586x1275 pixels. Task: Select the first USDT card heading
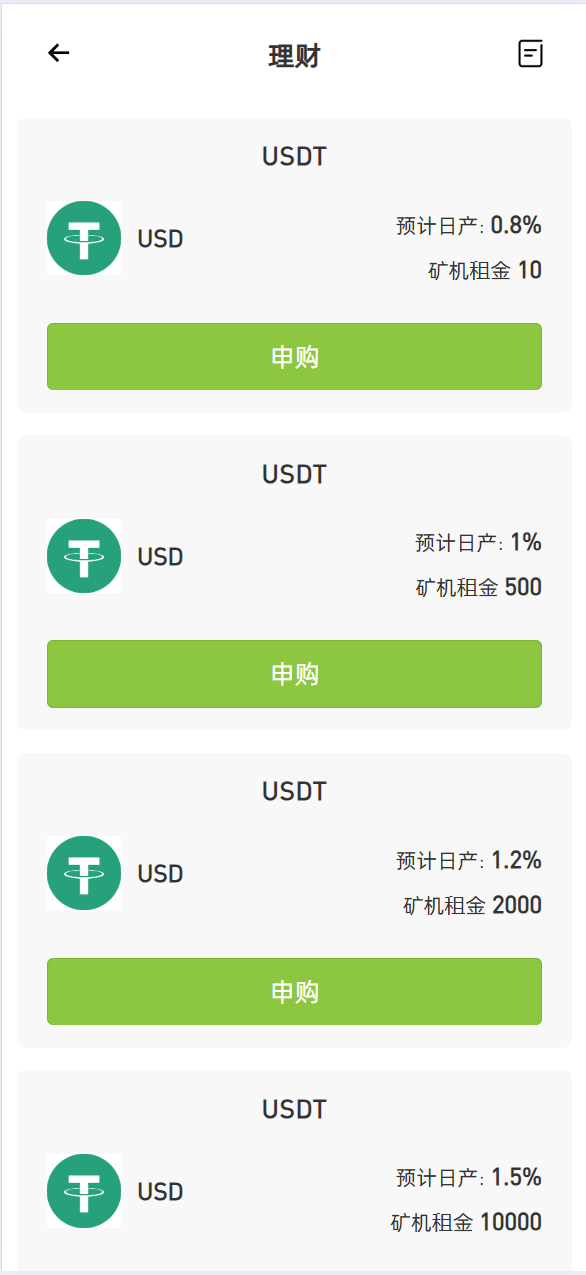294,157
